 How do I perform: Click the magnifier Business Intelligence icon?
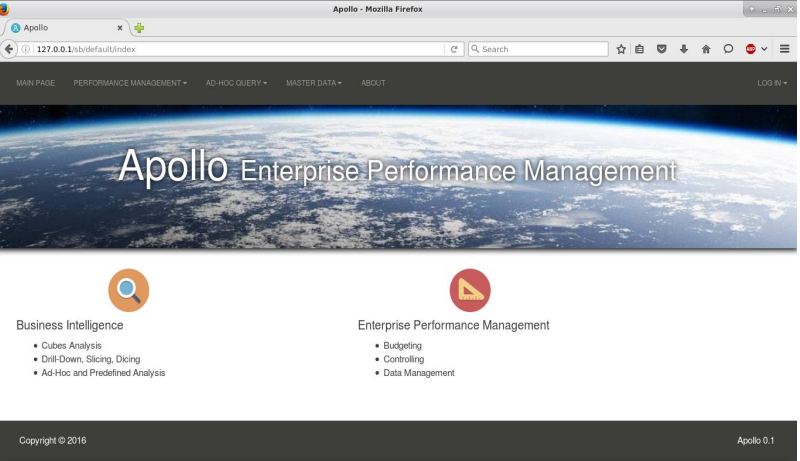point(129,290)
